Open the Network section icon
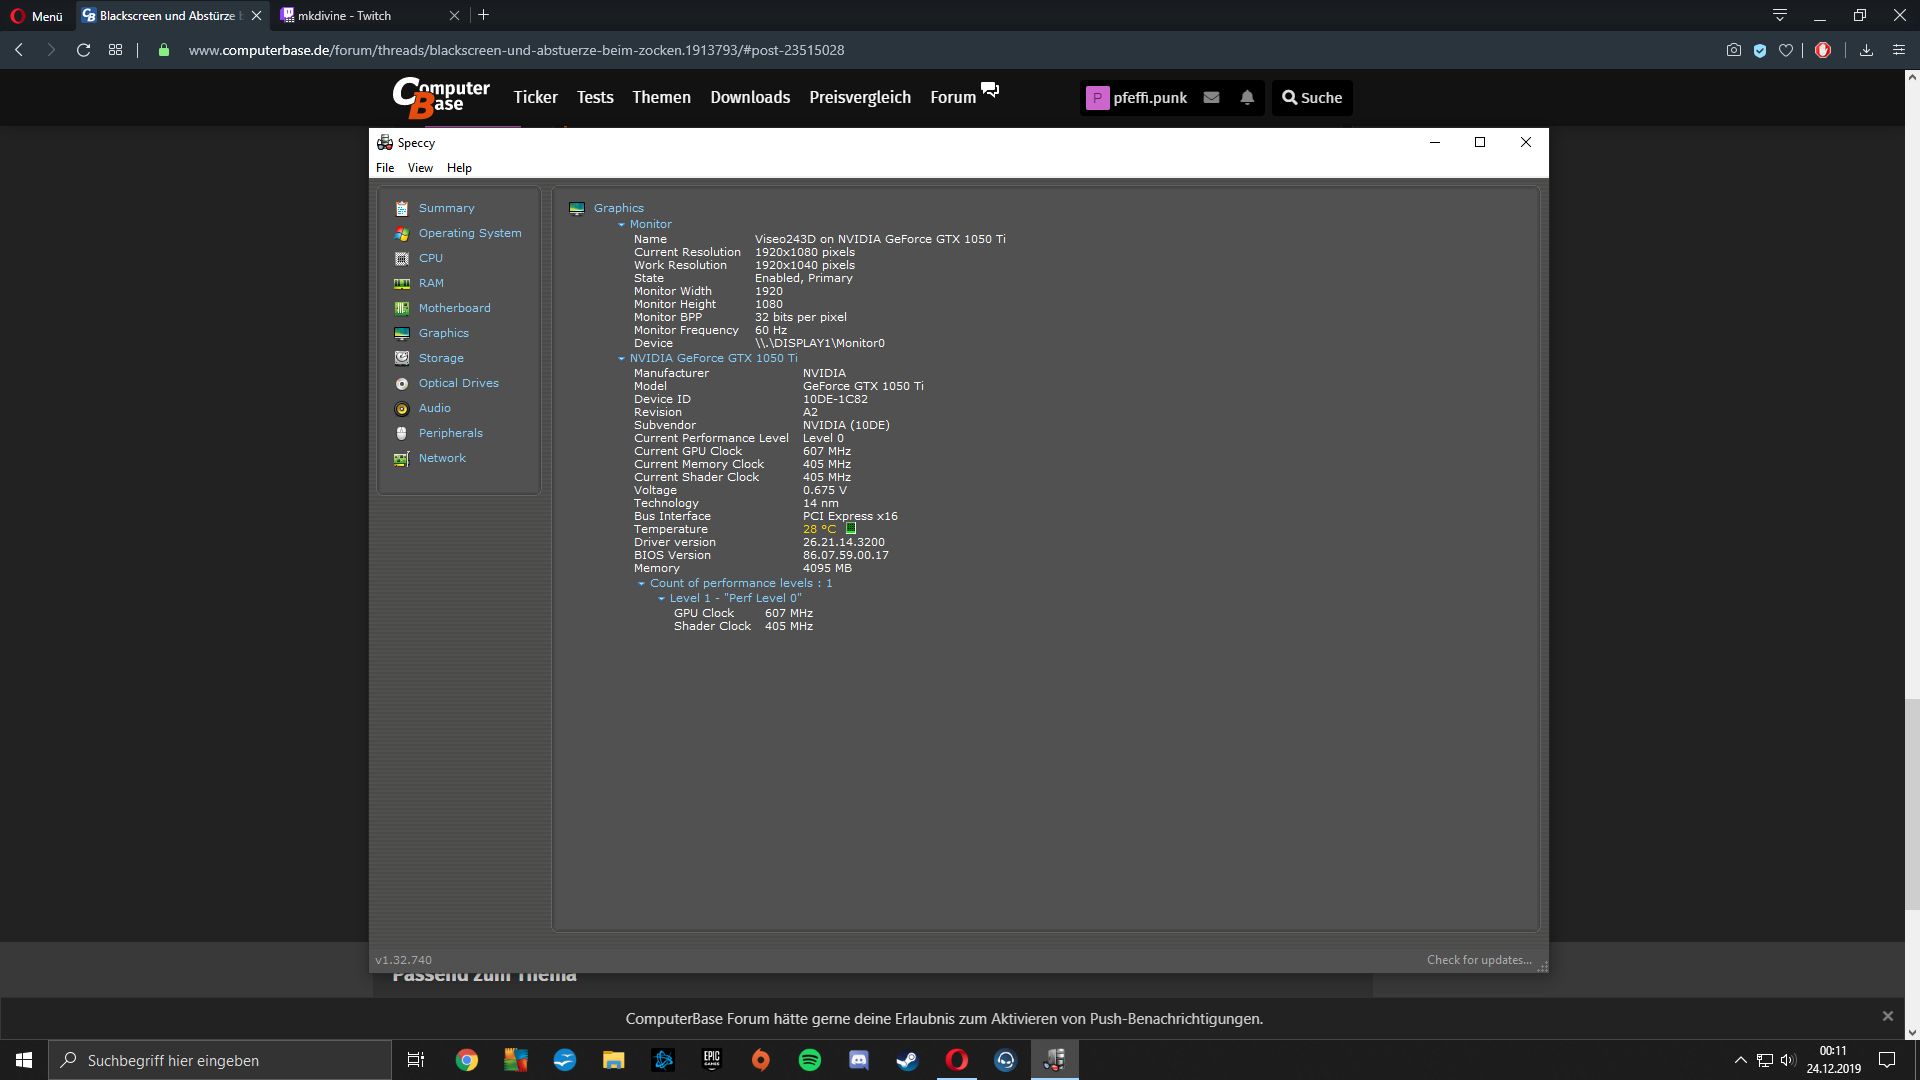 402,459
